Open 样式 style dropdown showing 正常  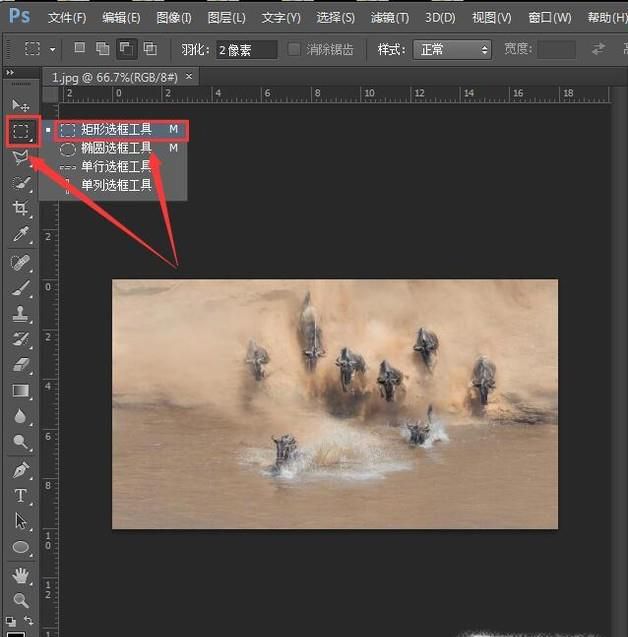coord(452,50)
